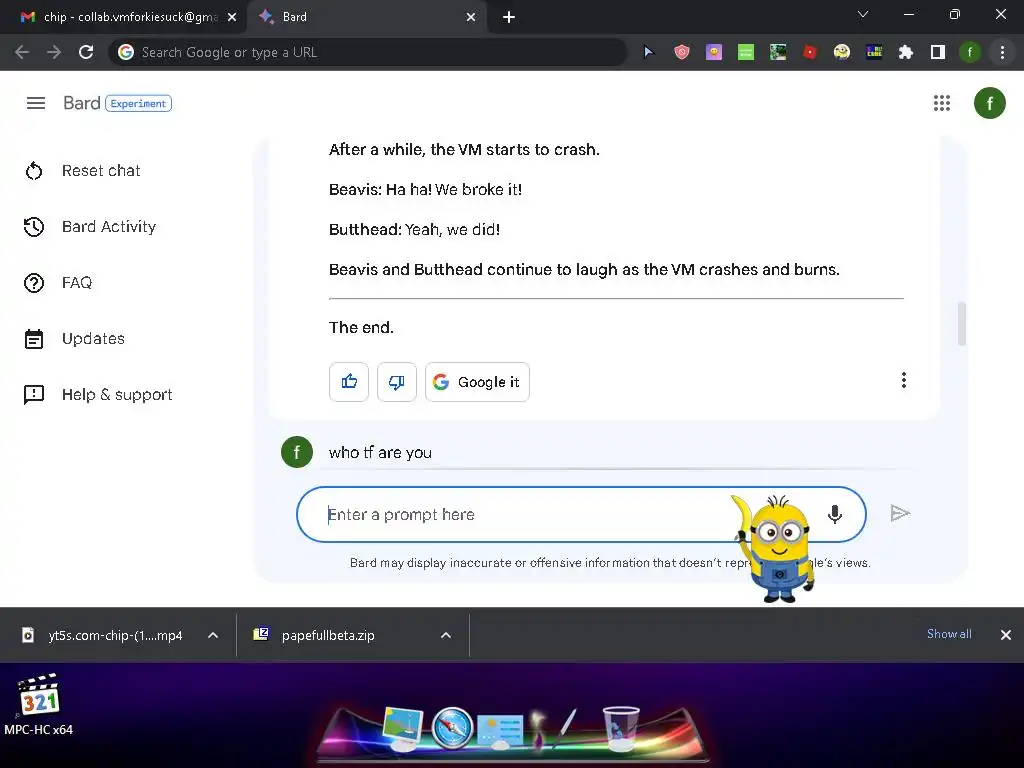Click the minion character over the prompt
The height and width of the screenshot is (768, 1024).
(776, 549)
